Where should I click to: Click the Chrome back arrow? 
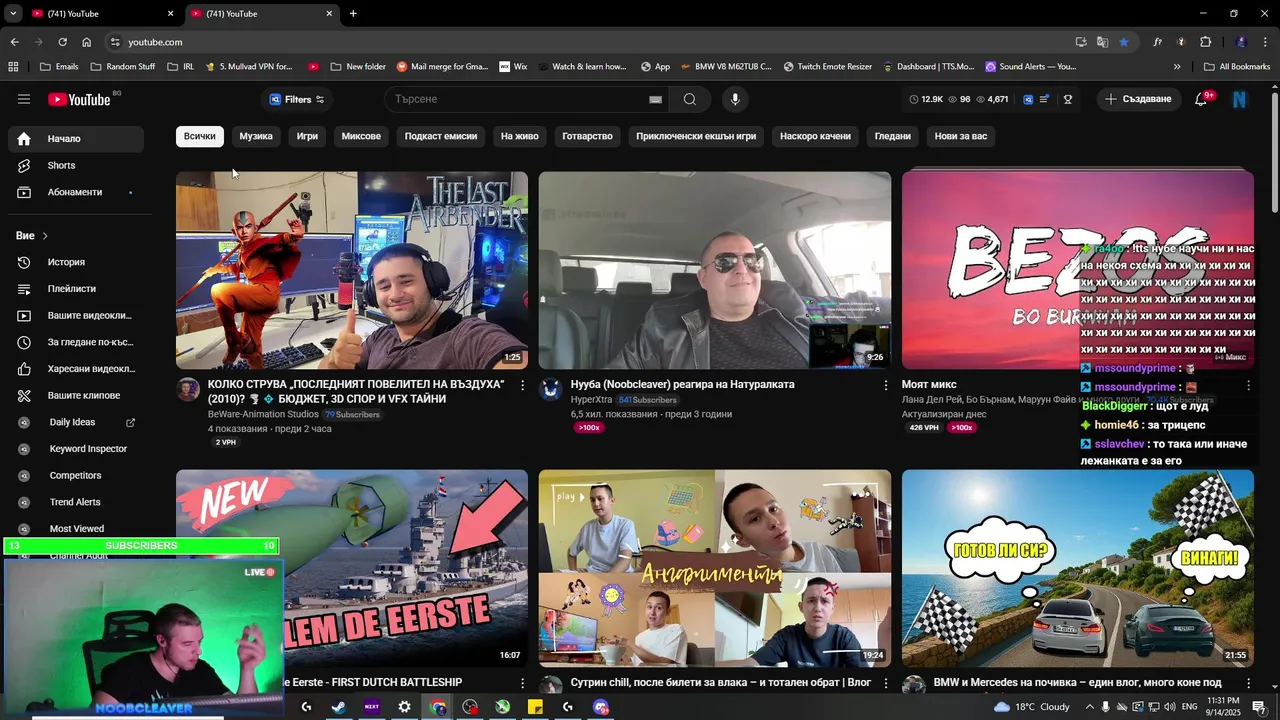(14, 42)
